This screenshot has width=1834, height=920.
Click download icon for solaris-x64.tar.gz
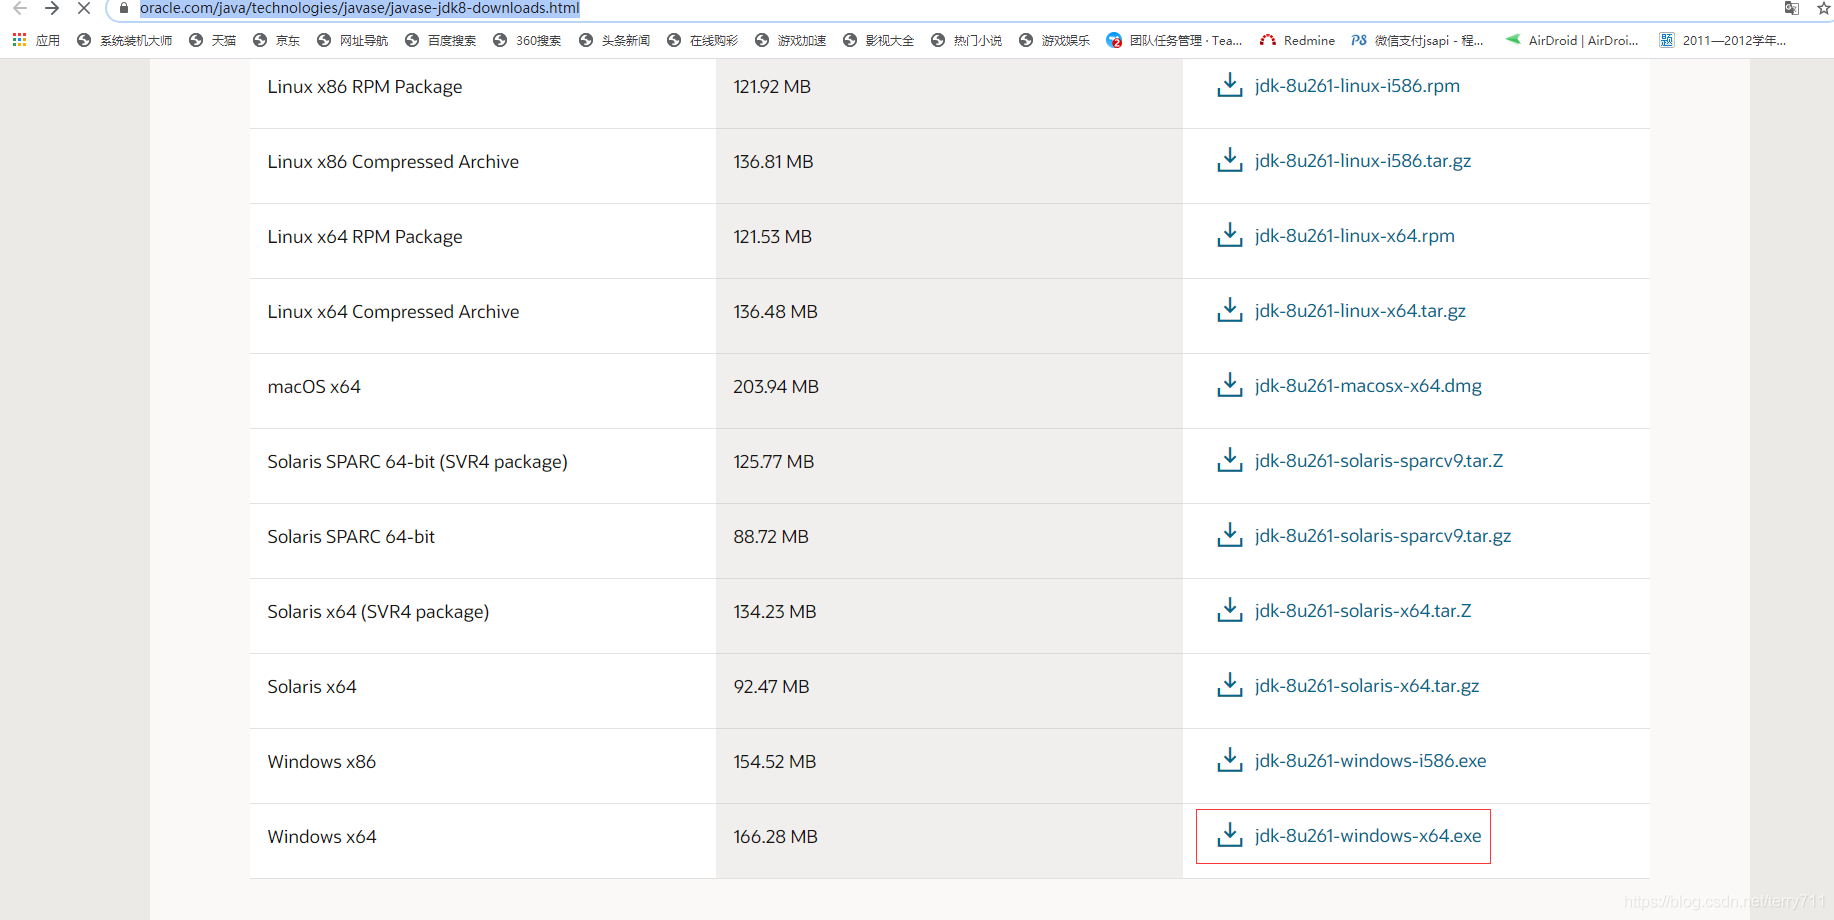[x=1230, y=685]
